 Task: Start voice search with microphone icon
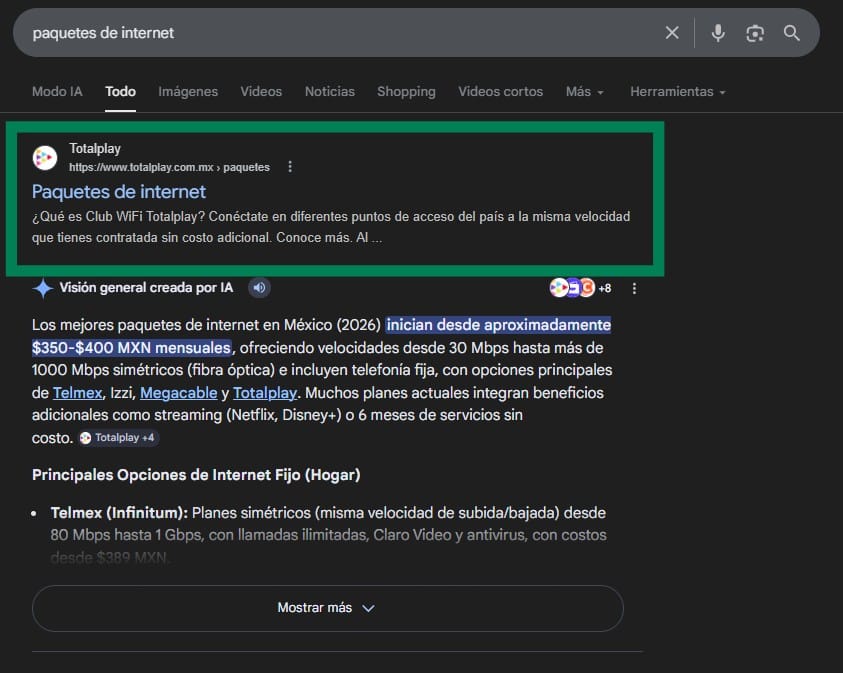718,33
